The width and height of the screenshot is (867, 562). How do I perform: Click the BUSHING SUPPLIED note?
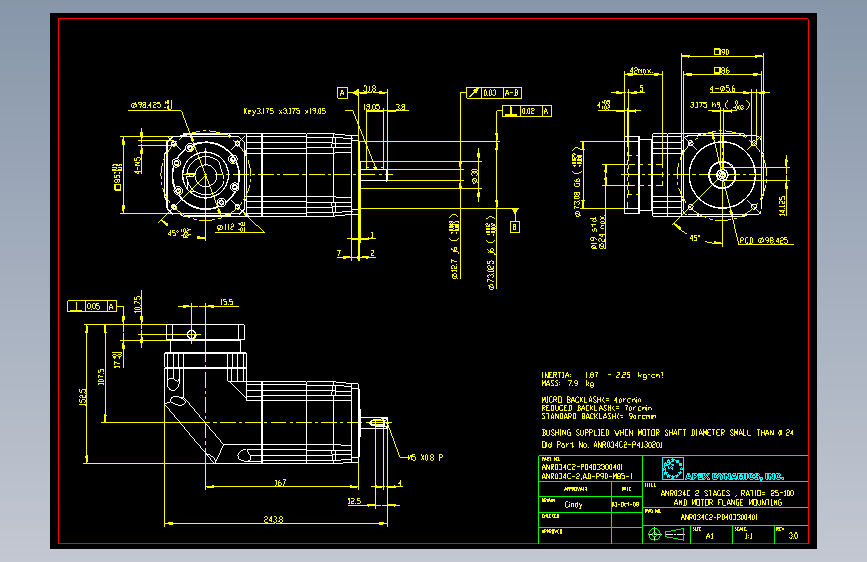[x=667, y=433]
